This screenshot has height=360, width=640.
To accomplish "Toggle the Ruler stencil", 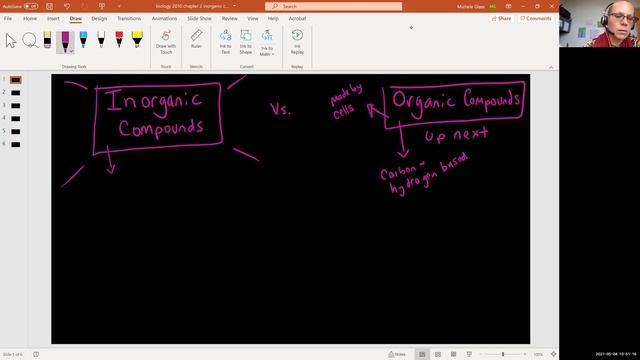I will (x=196, y=40).
